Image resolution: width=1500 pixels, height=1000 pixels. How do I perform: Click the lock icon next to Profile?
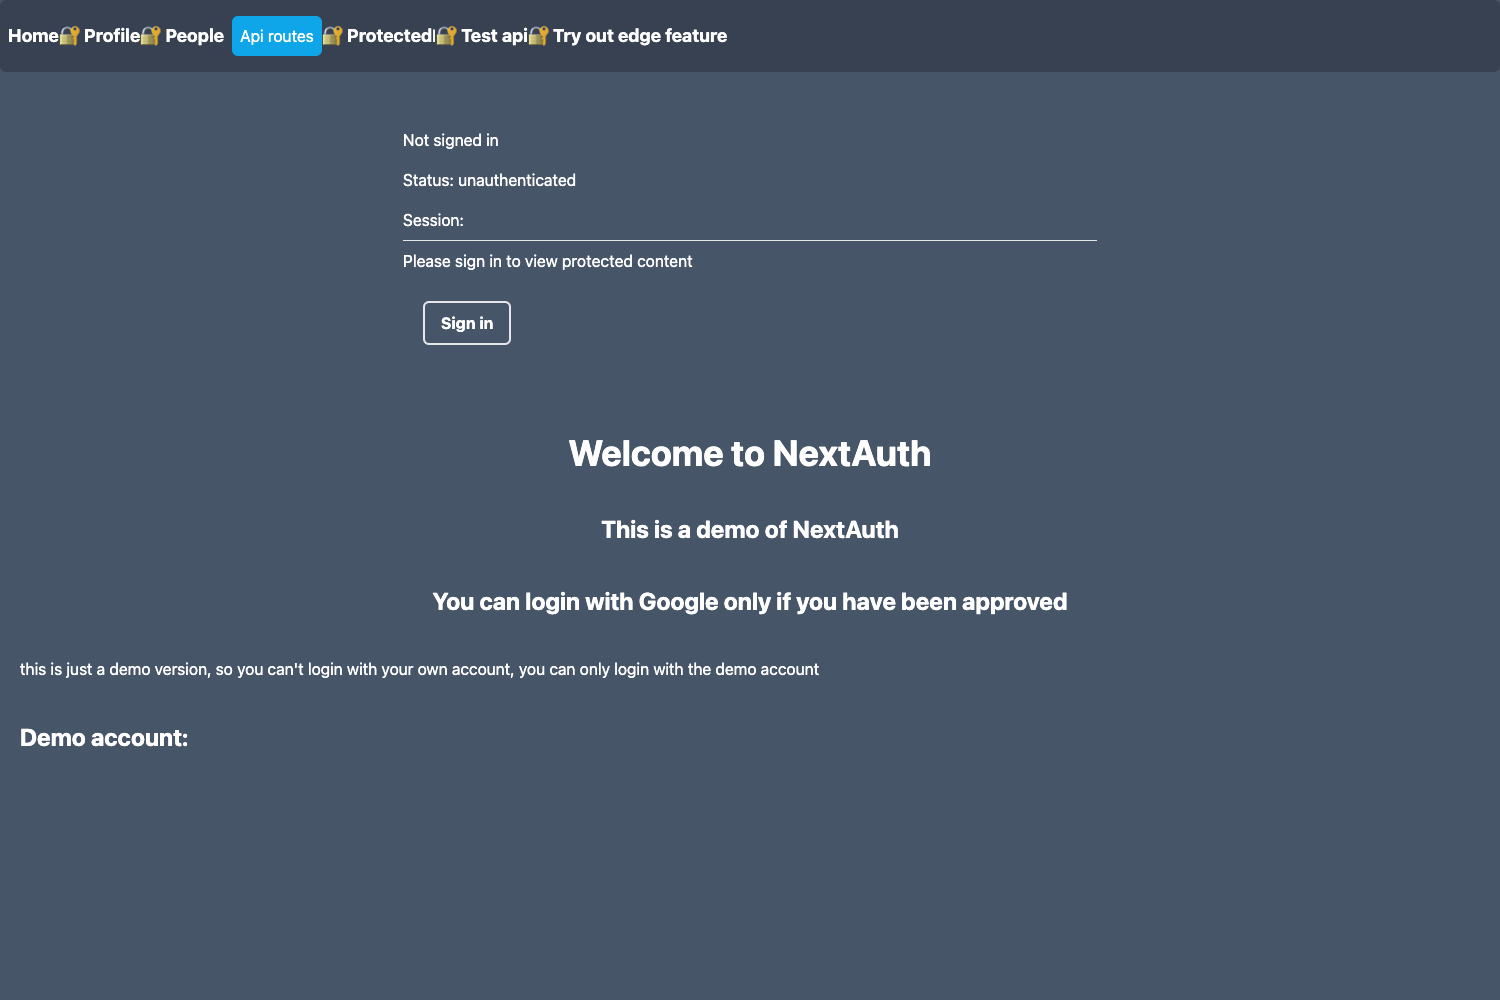coord(68,35)
